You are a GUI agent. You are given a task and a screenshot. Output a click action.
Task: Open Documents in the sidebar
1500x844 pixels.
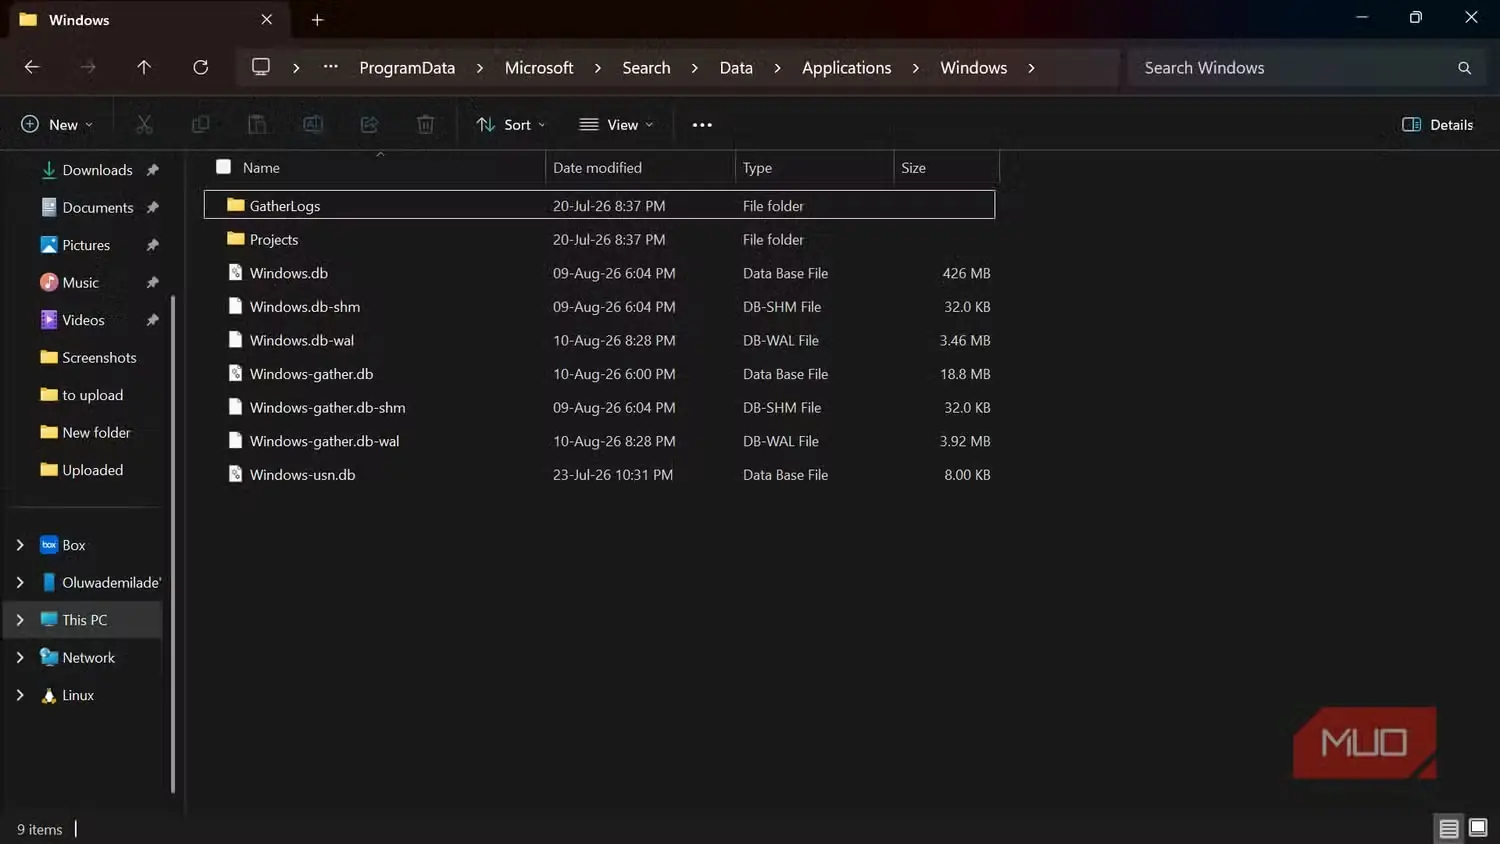point(97,207)
